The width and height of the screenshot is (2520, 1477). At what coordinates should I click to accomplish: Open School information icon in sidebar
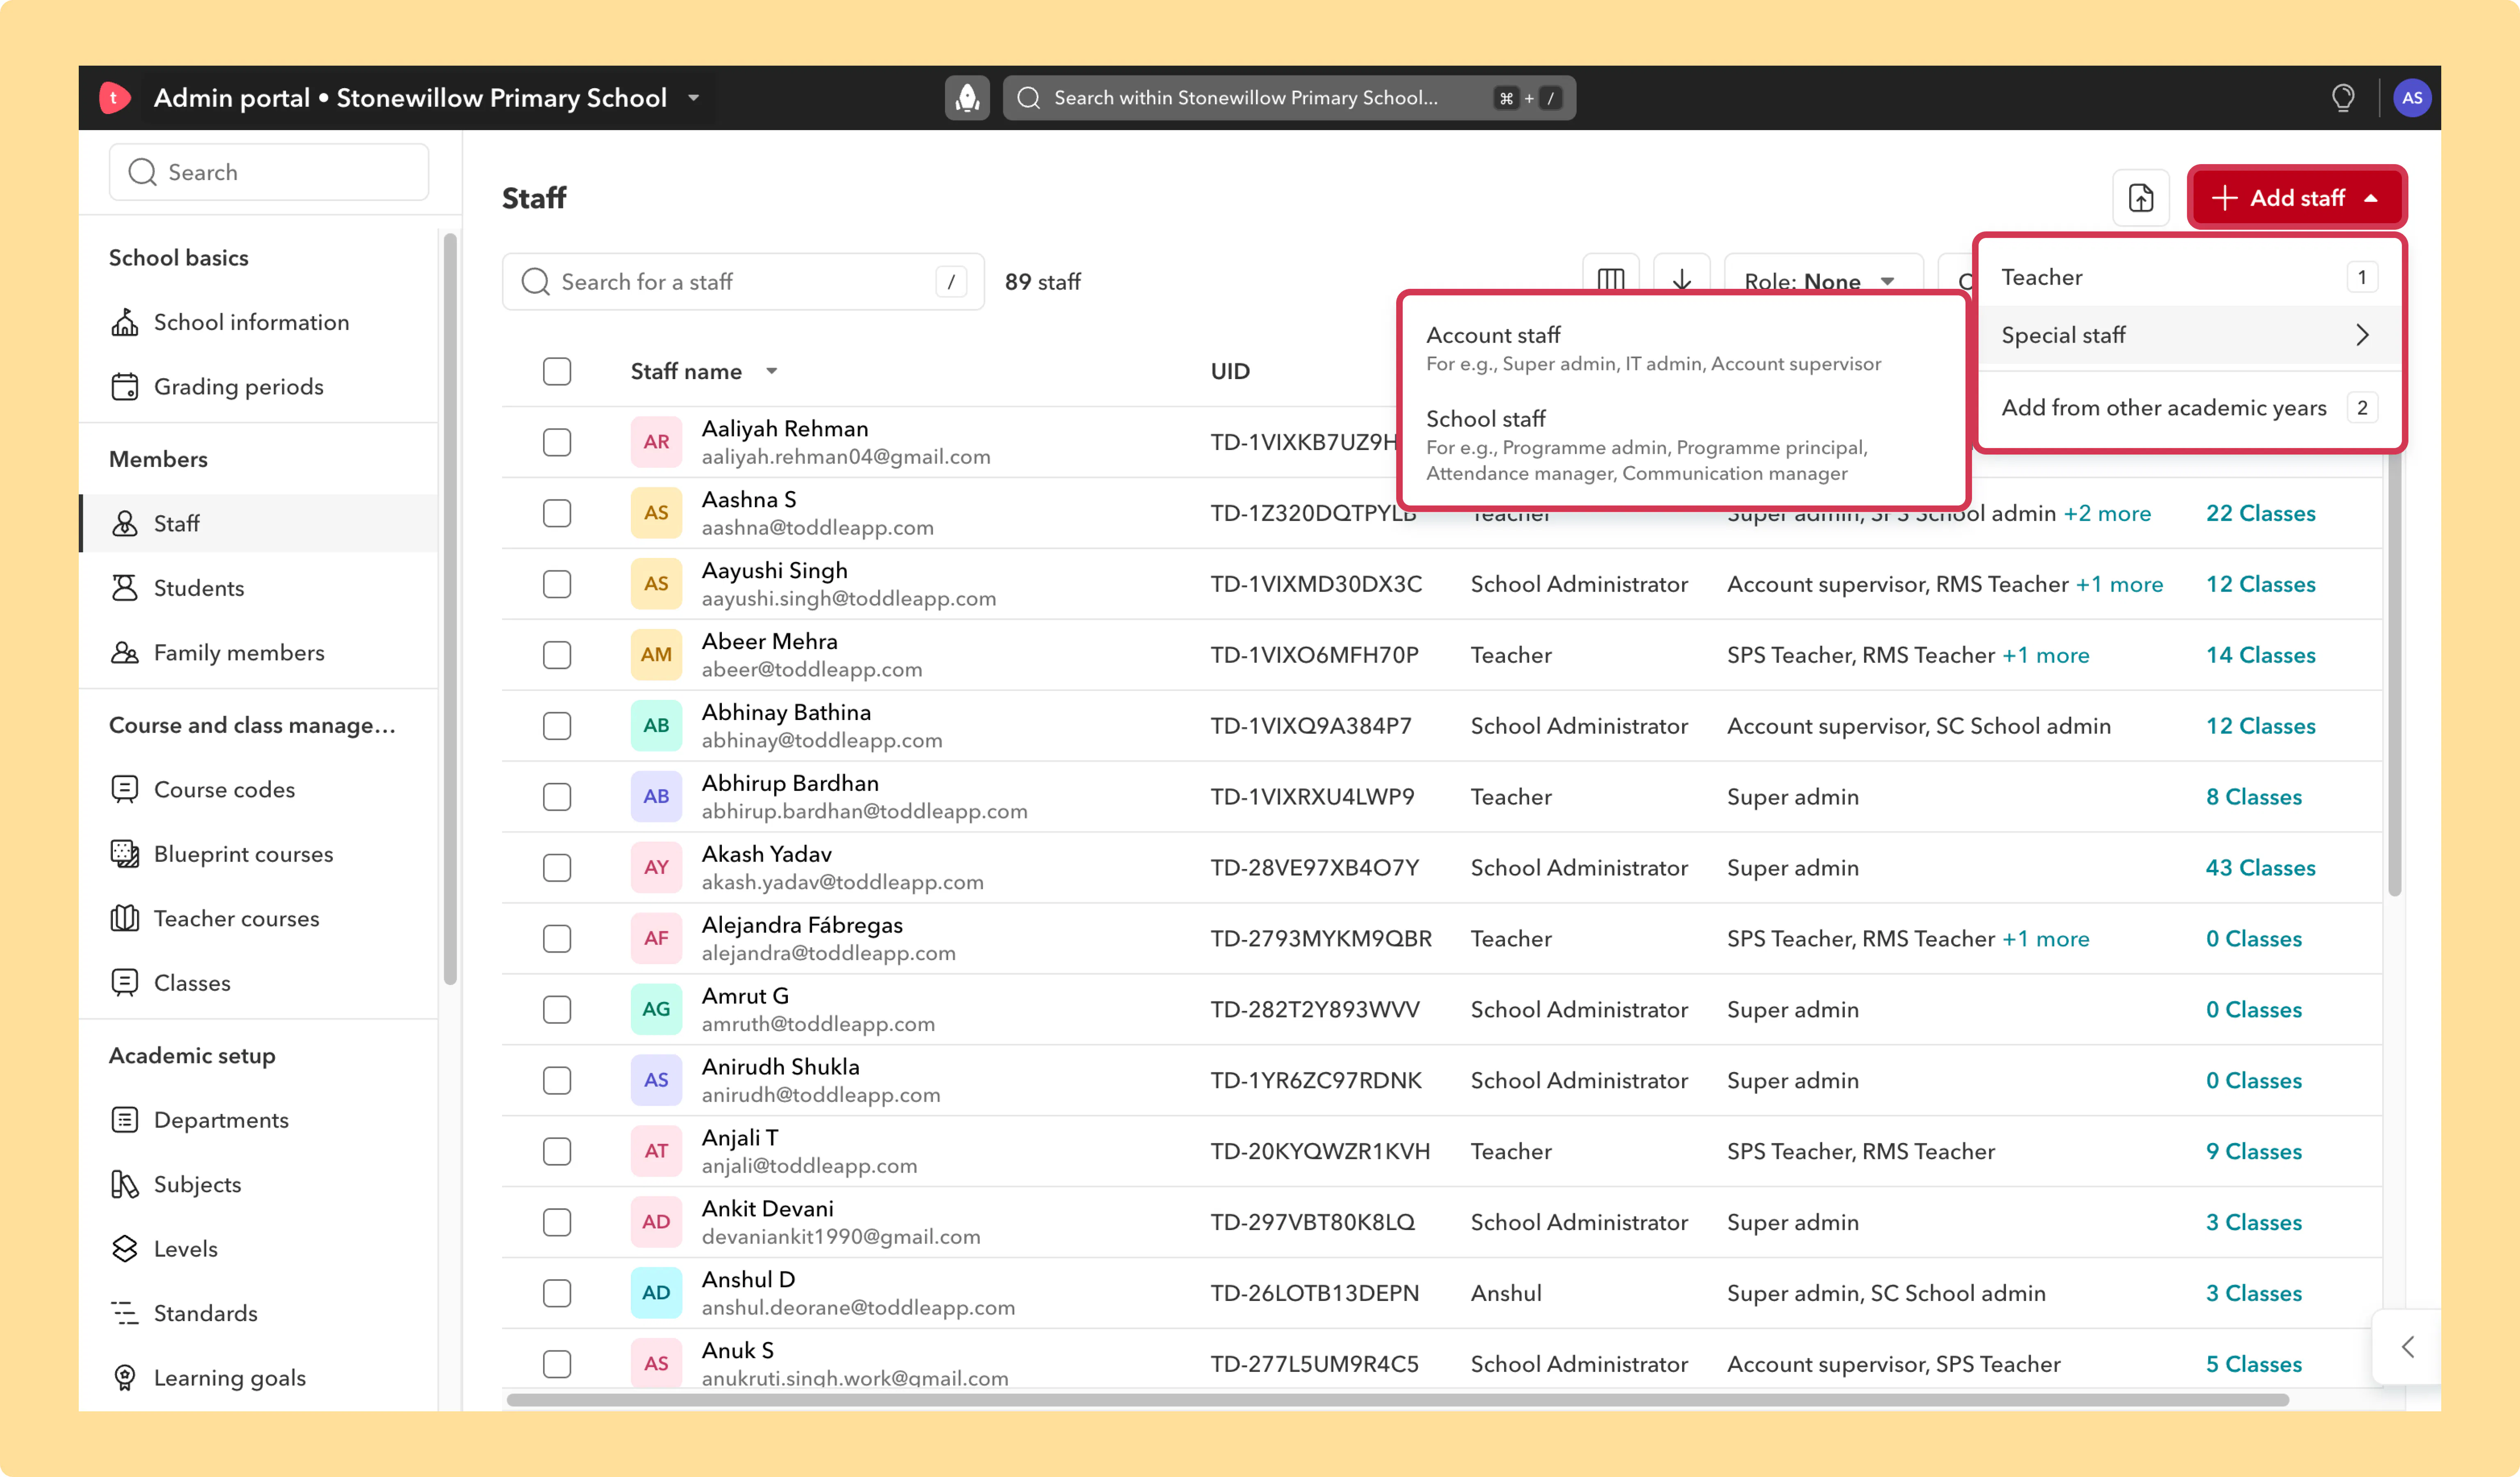pyautogui.click(x=125, y=322)
